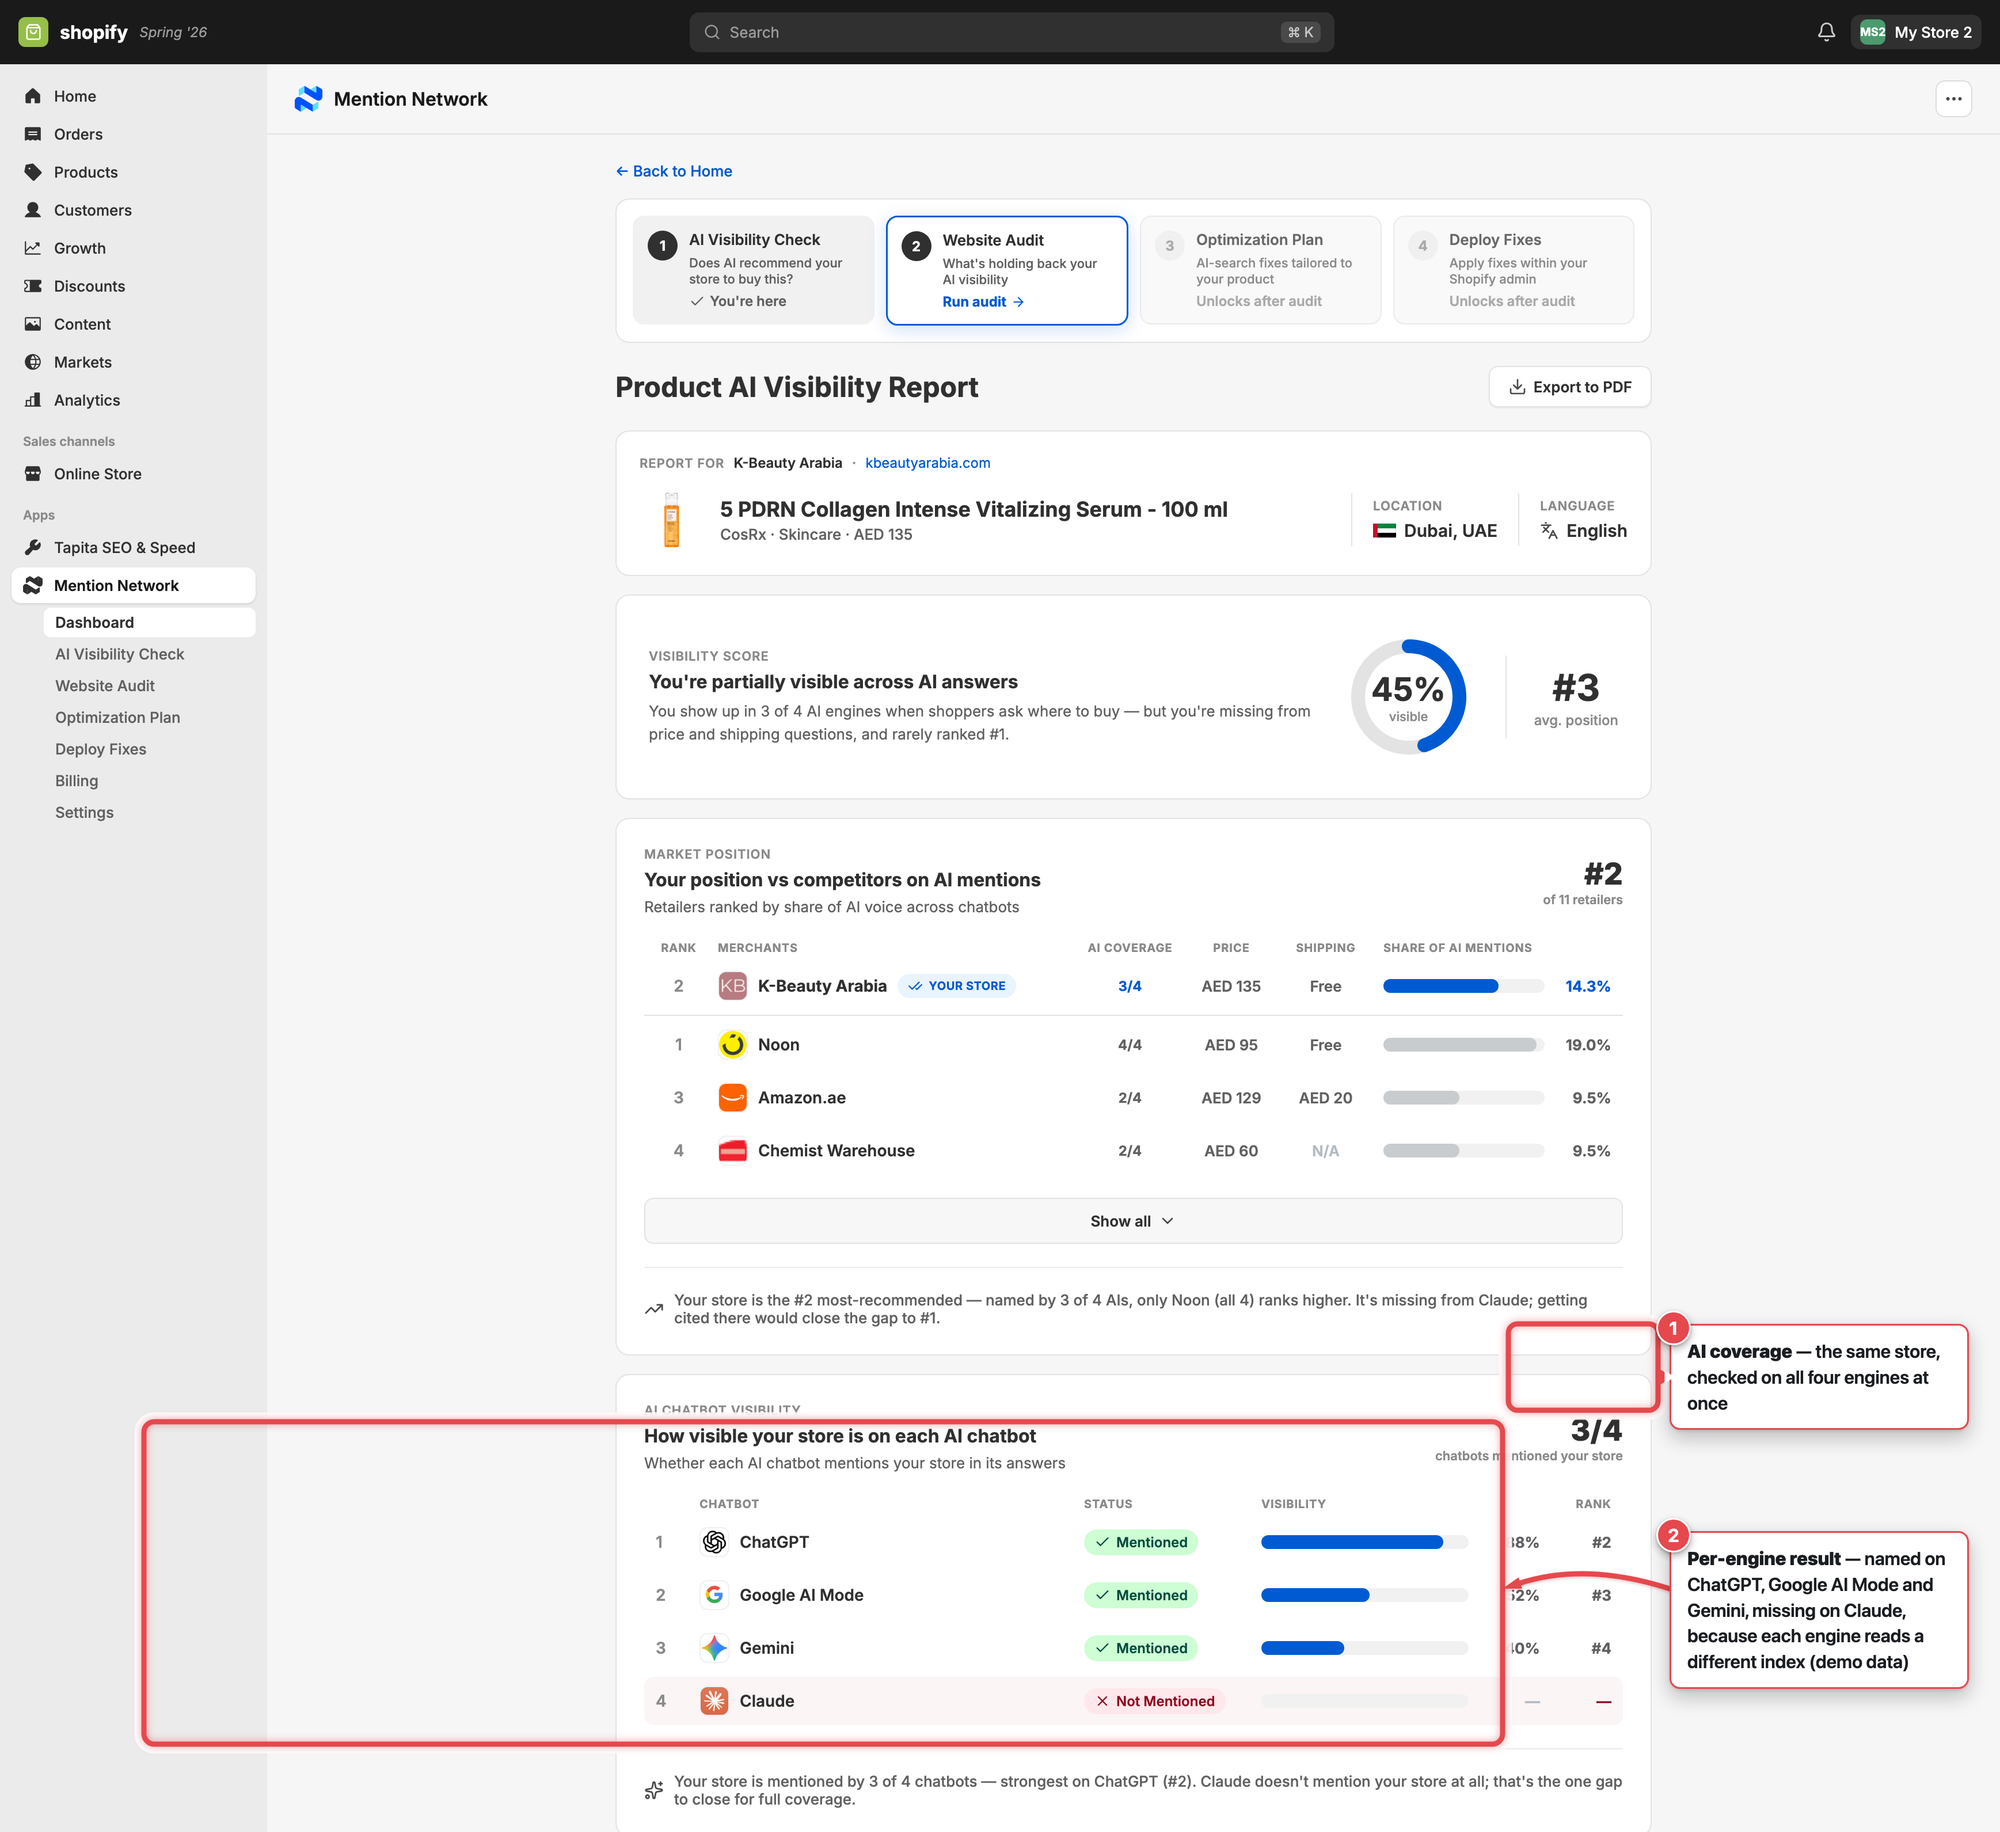Click the AED 20 shipping cost for Amazon.ae
This screenshot has width=2000, height=1832.
pyautogui.click(x=1325, y=1098)
